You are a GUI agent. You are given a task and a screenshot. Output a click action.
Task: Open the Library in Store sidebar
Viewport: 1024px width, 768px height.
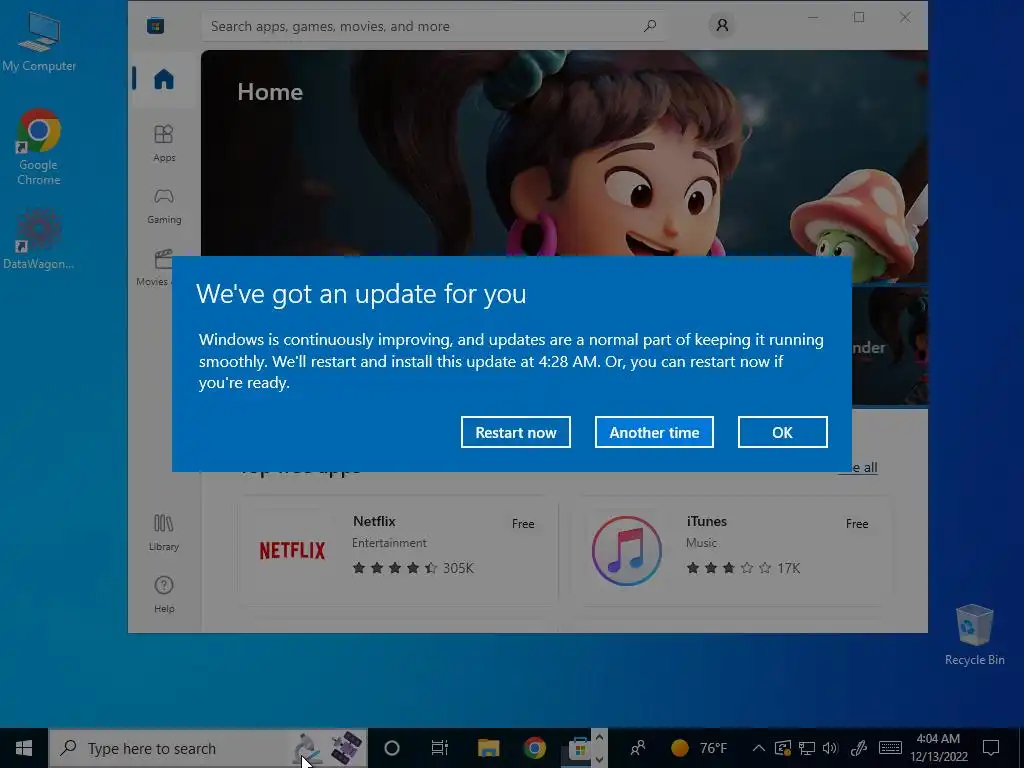pos(163,532)
